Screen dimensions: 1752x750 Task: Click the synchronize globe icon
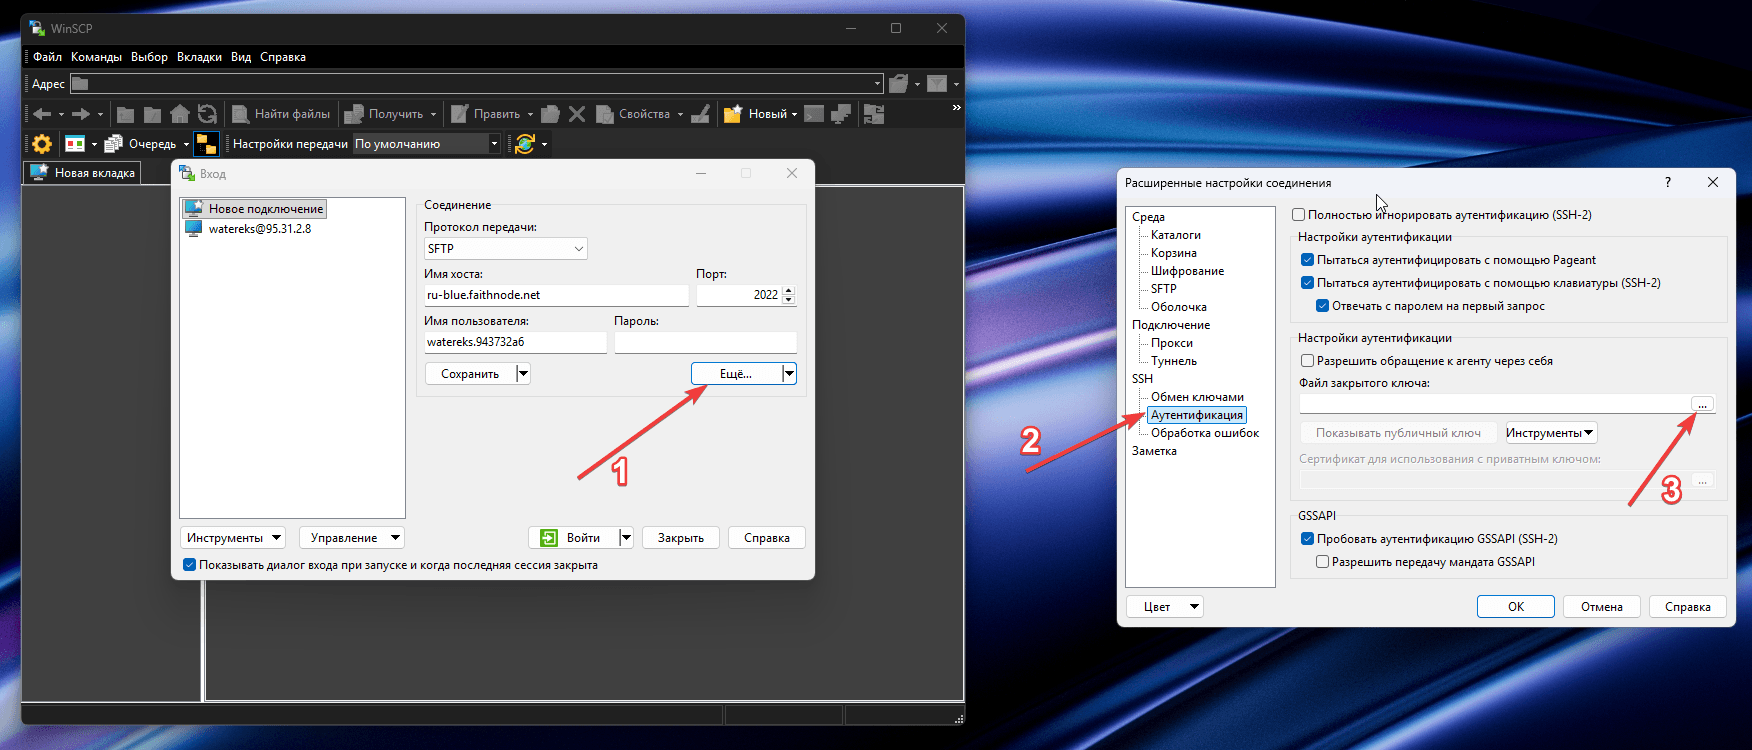coord(525,144)
